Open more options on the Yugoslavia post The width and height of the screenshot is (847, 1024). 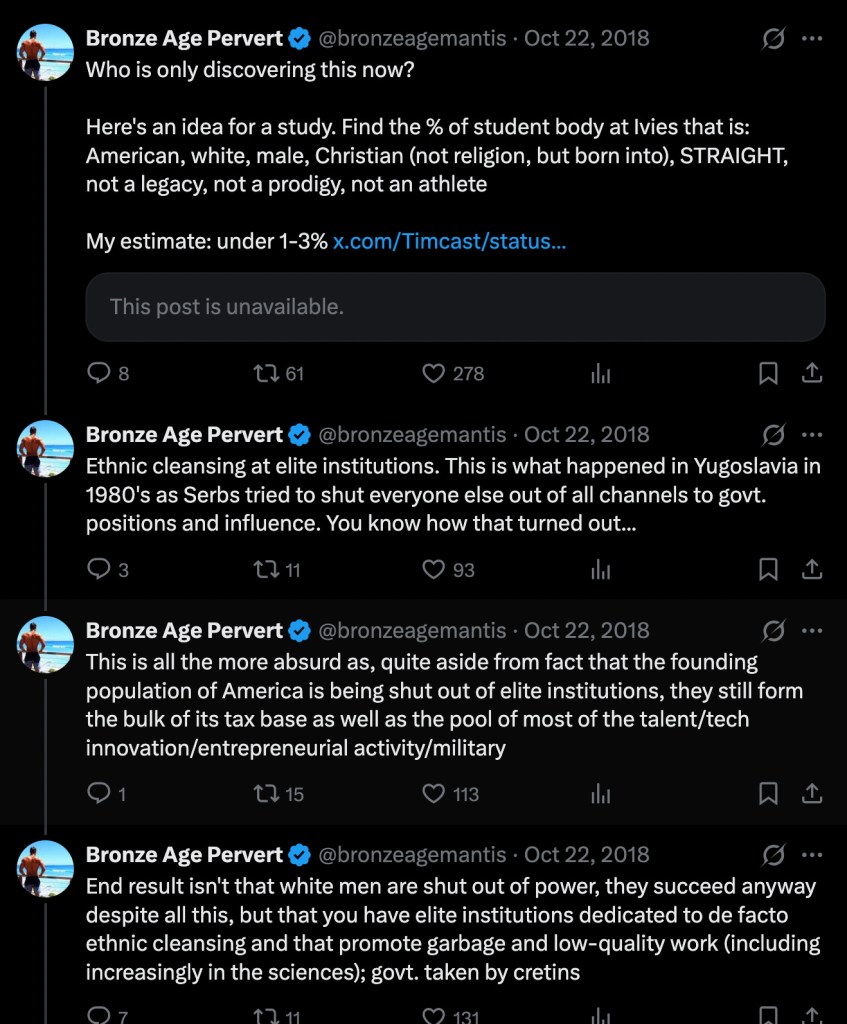(x=812, y=434)
